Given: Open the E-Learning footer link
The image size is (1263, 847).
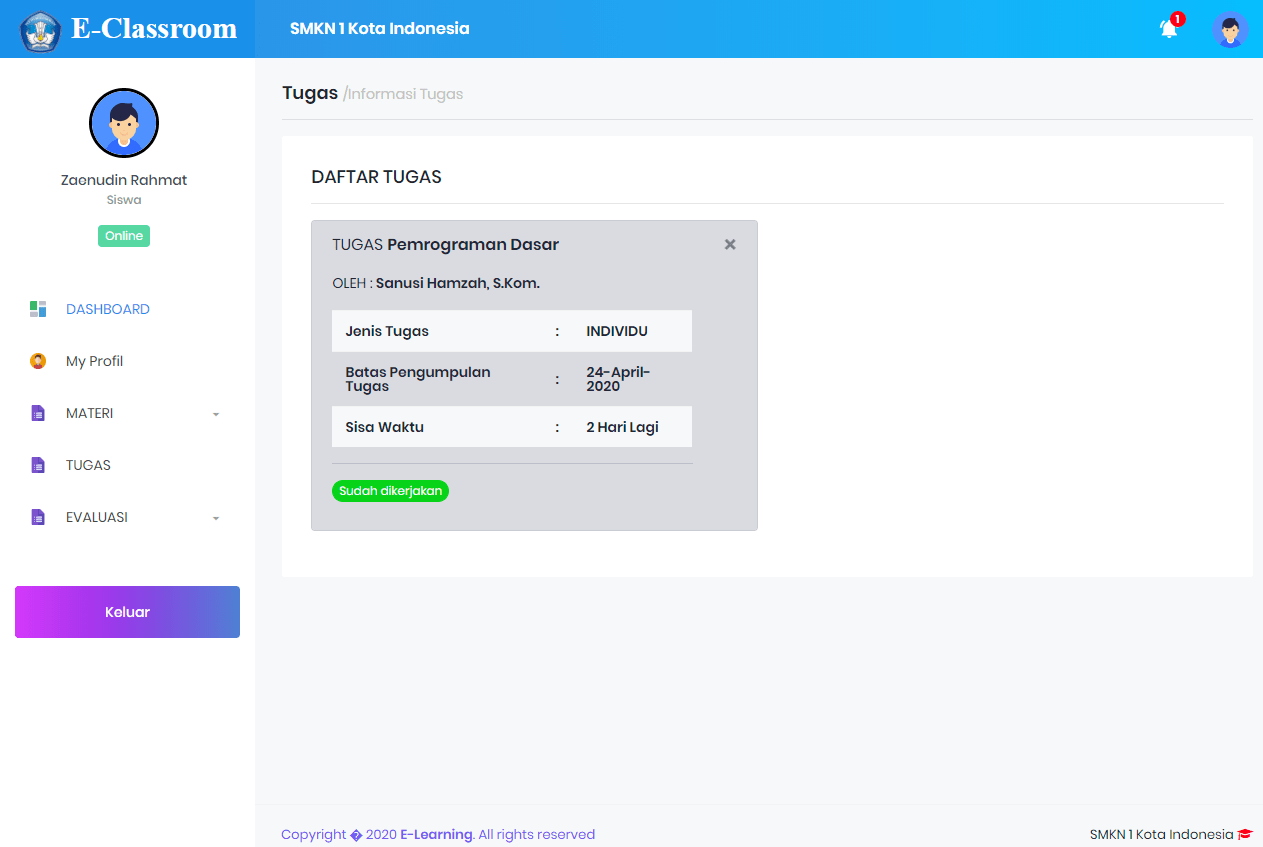Looking at the screenshot, I should [x=436, y=834].
